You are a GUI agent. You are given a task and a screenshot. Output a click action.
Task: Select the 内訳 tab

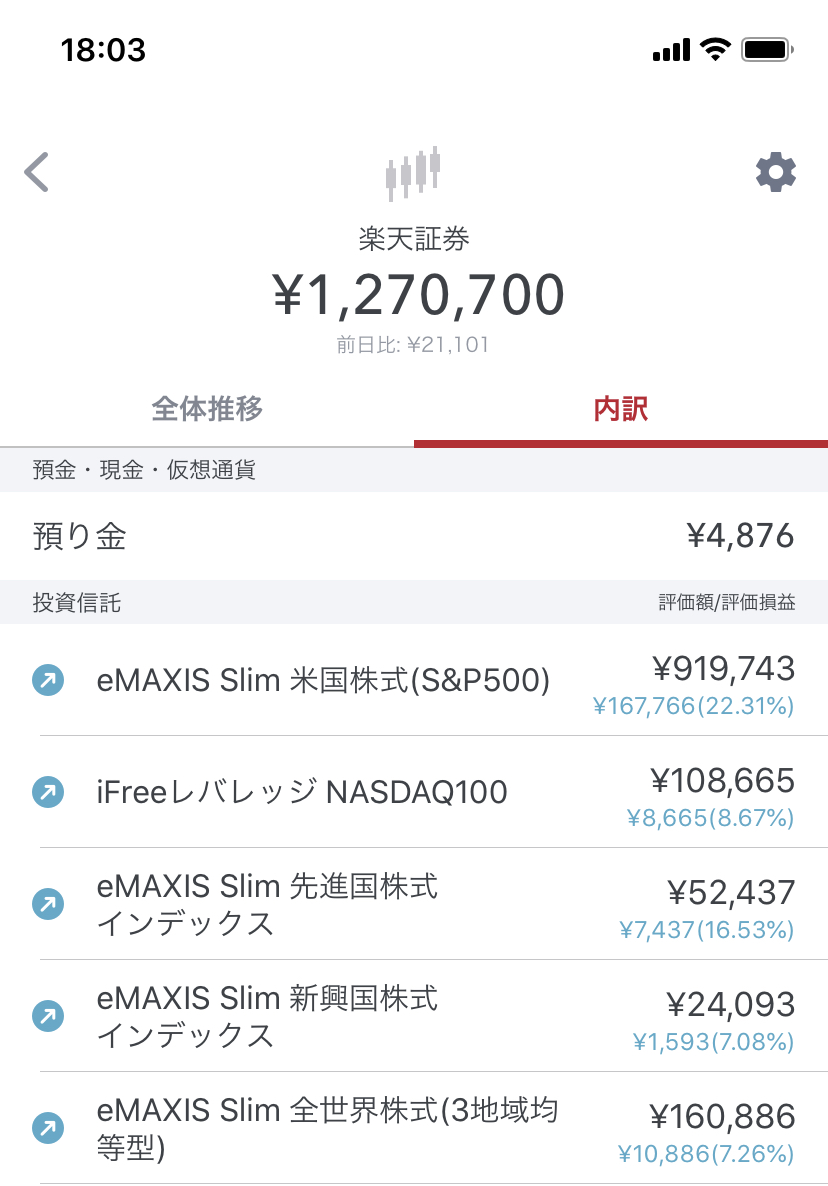point(621,409)
